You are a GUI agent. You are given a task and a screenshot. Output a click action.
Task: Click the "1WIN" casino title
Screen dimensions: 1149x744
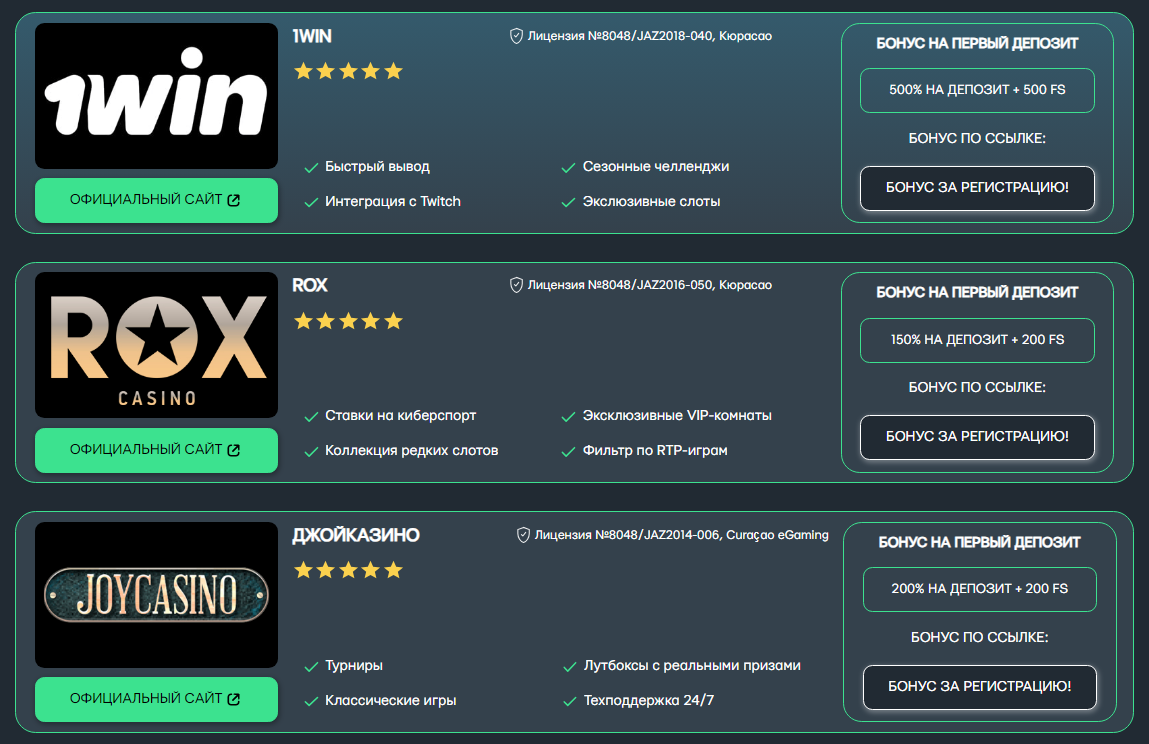(x=312, y=36)
